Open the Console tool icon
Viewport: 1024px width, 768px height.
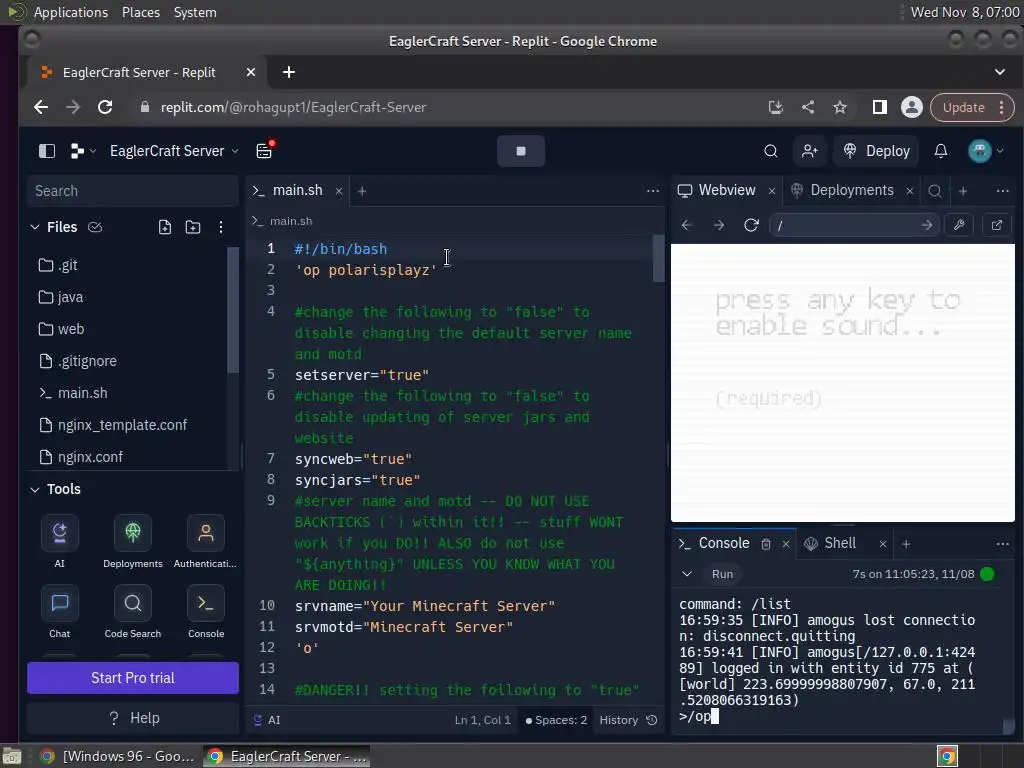(x=206, y=612)
